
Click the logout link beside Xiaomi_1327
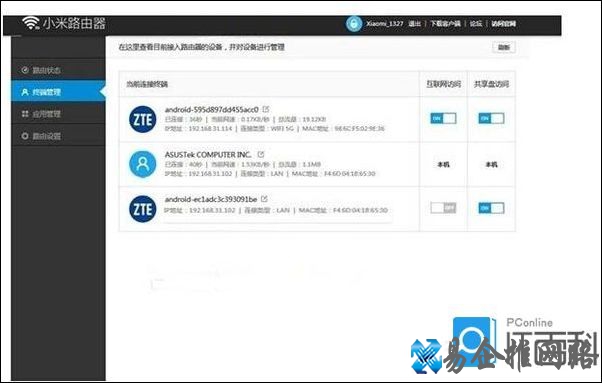pyautogui.click(x=414, y=23)
